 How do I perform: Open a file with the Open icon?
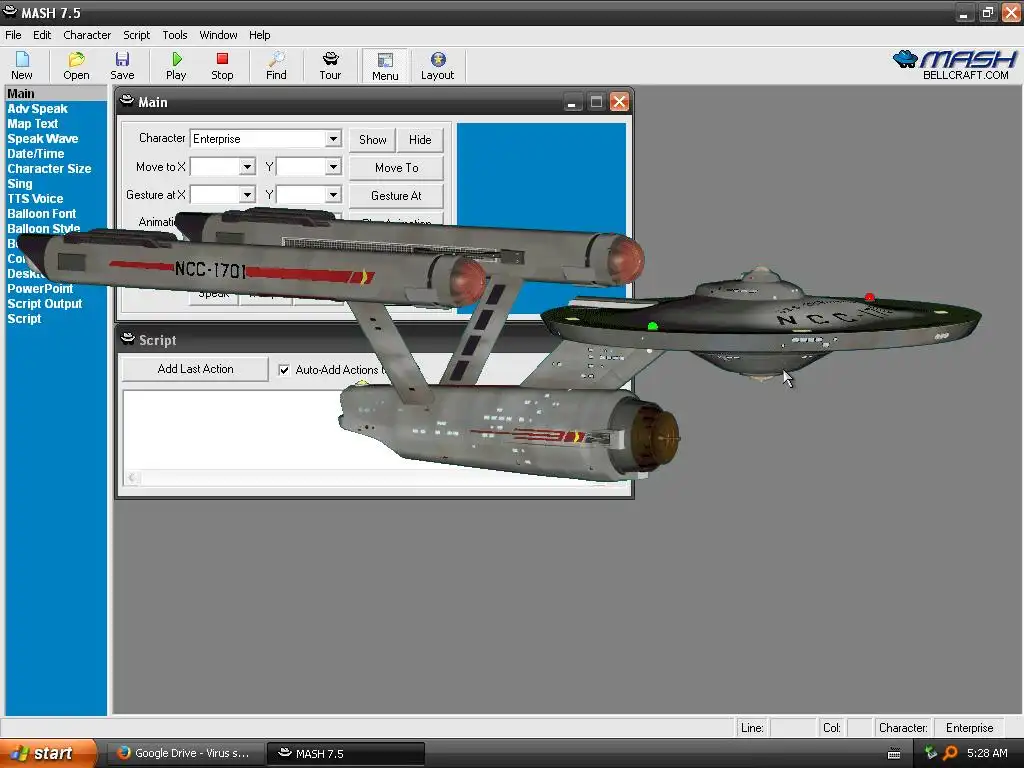[76, 66]
